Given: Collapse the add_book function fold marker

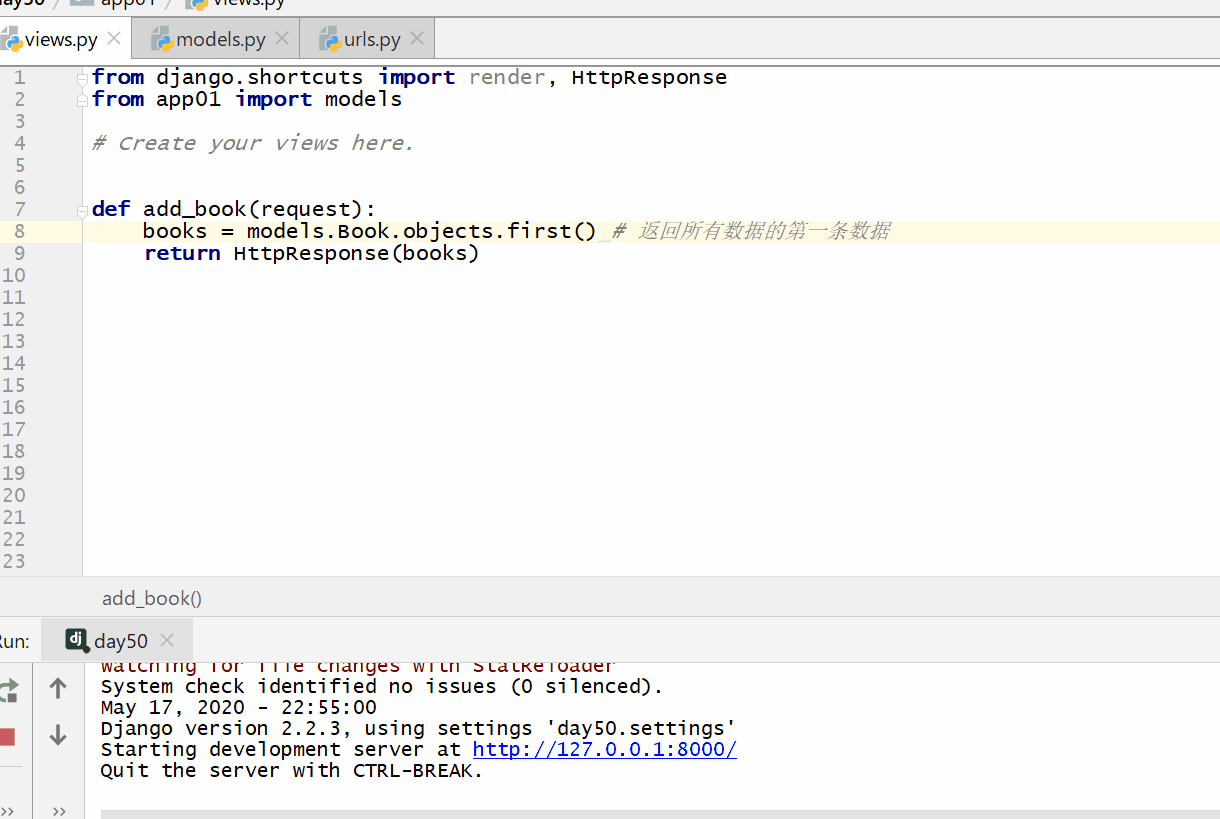Looking at the screenshot, I should [83, 210].
